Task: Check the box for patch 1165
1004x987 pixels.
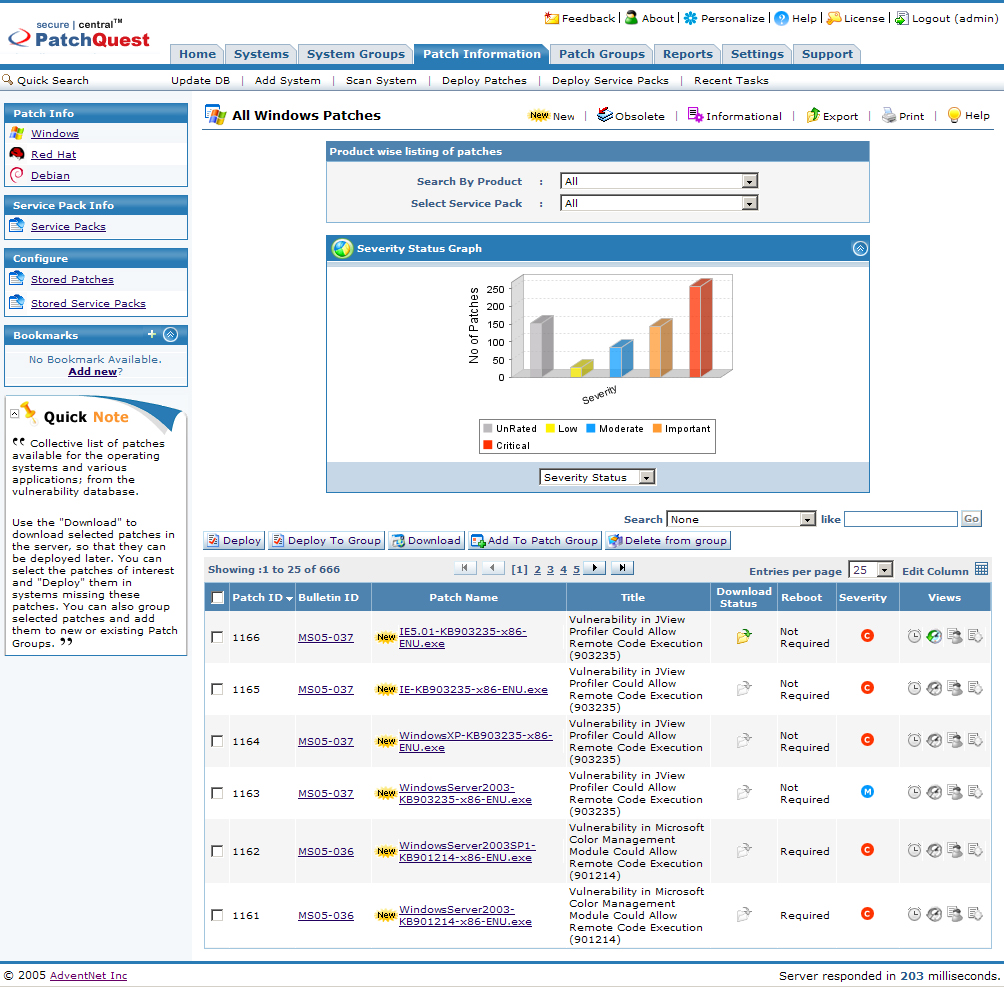Action: (x=217, y=689)
